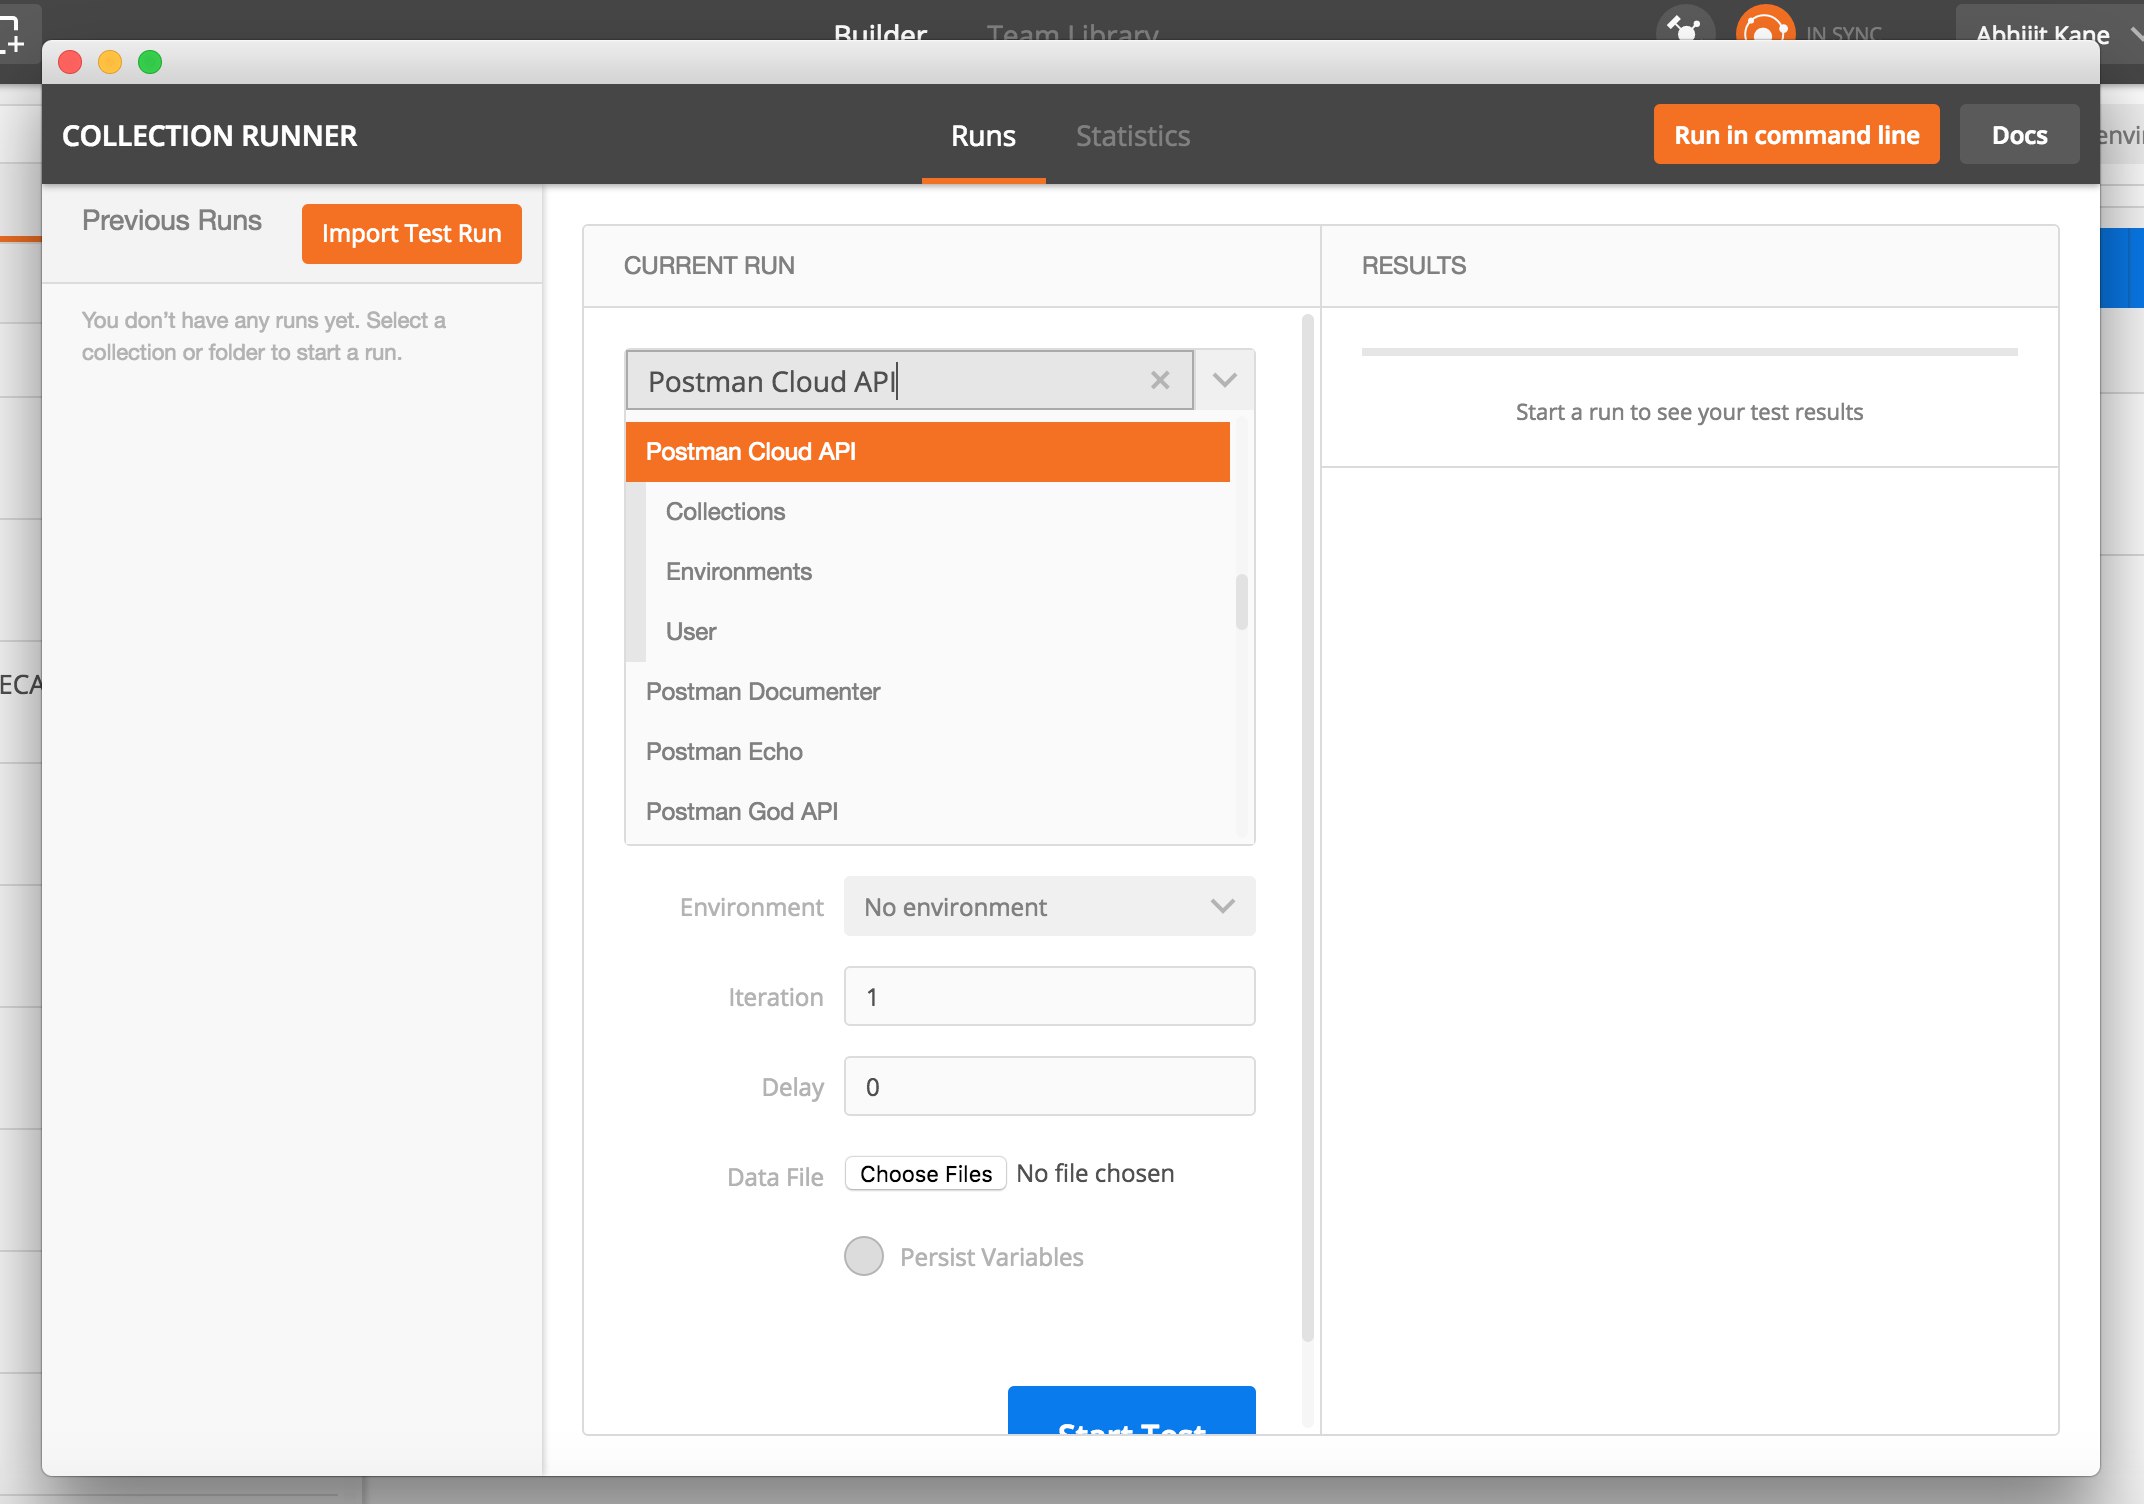The width and height of the screenshot is (2144, 1504).
Task: Switch to the Statistics tab
Action: tap(1132, 136)
